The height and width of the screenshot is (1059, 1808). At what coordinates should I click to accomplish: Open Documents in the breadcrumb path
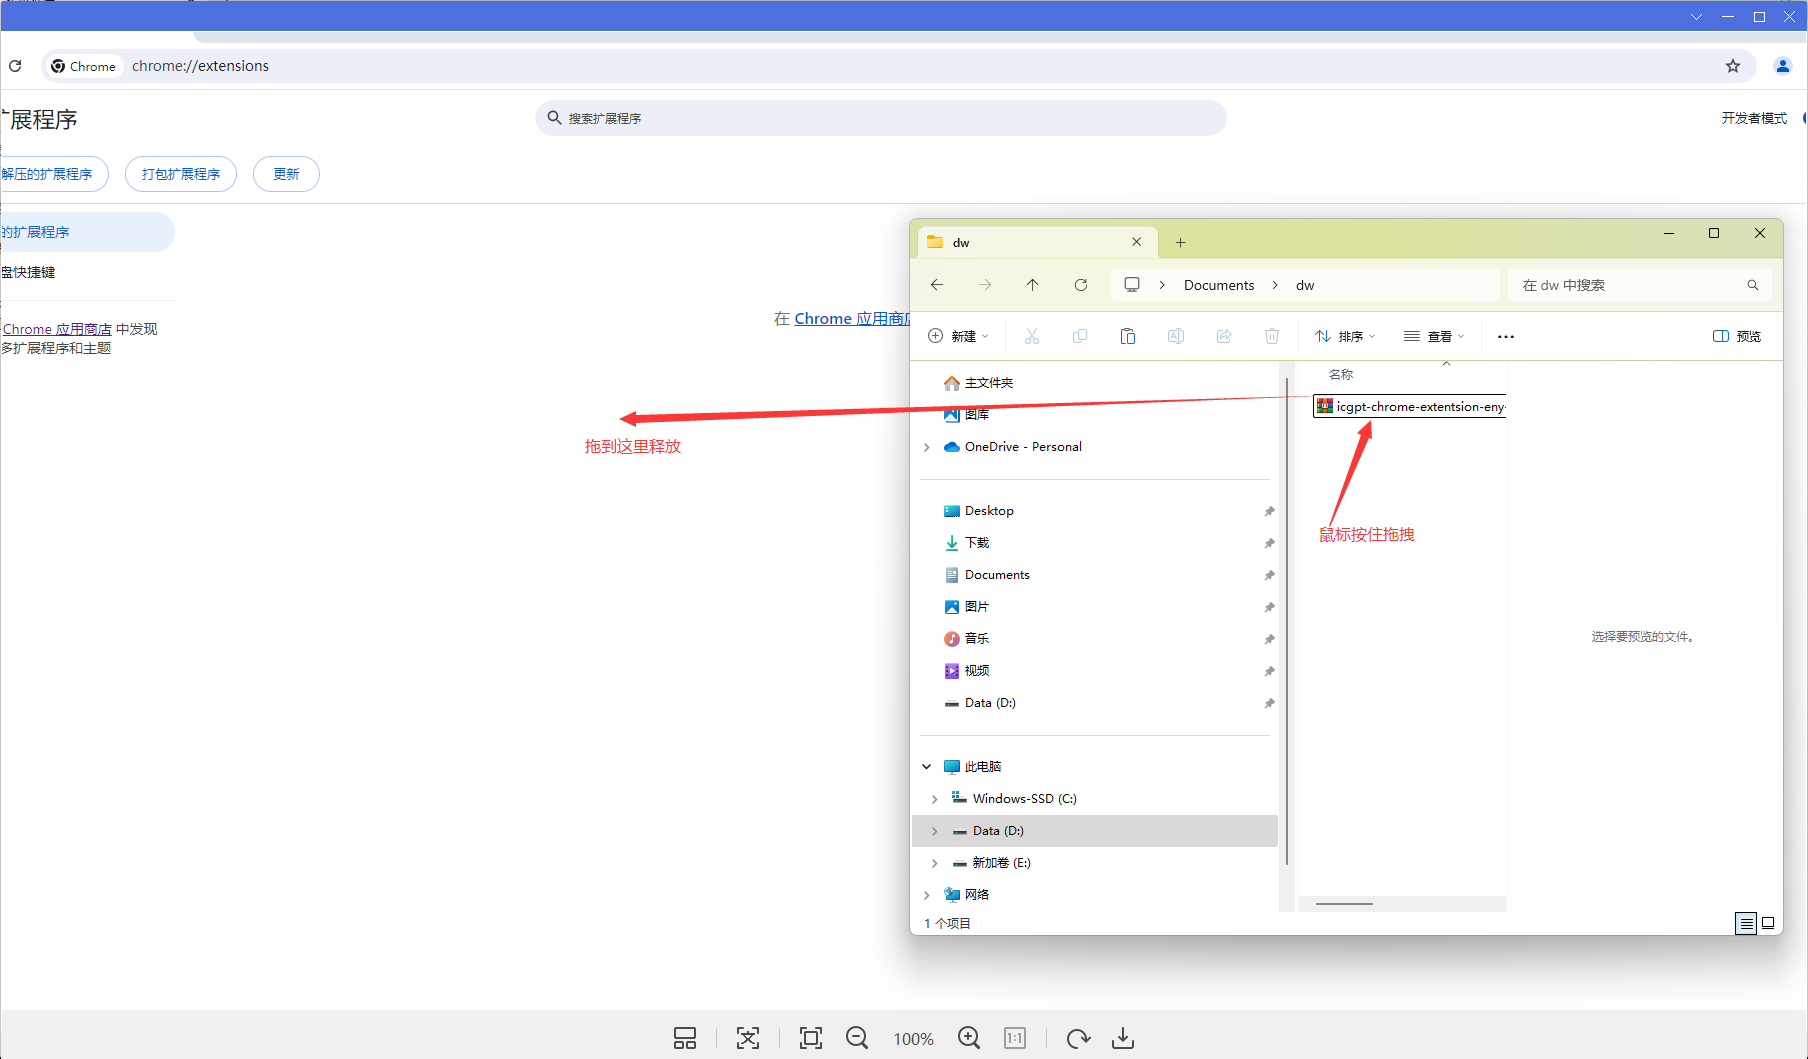click(x=1219, y=285)
